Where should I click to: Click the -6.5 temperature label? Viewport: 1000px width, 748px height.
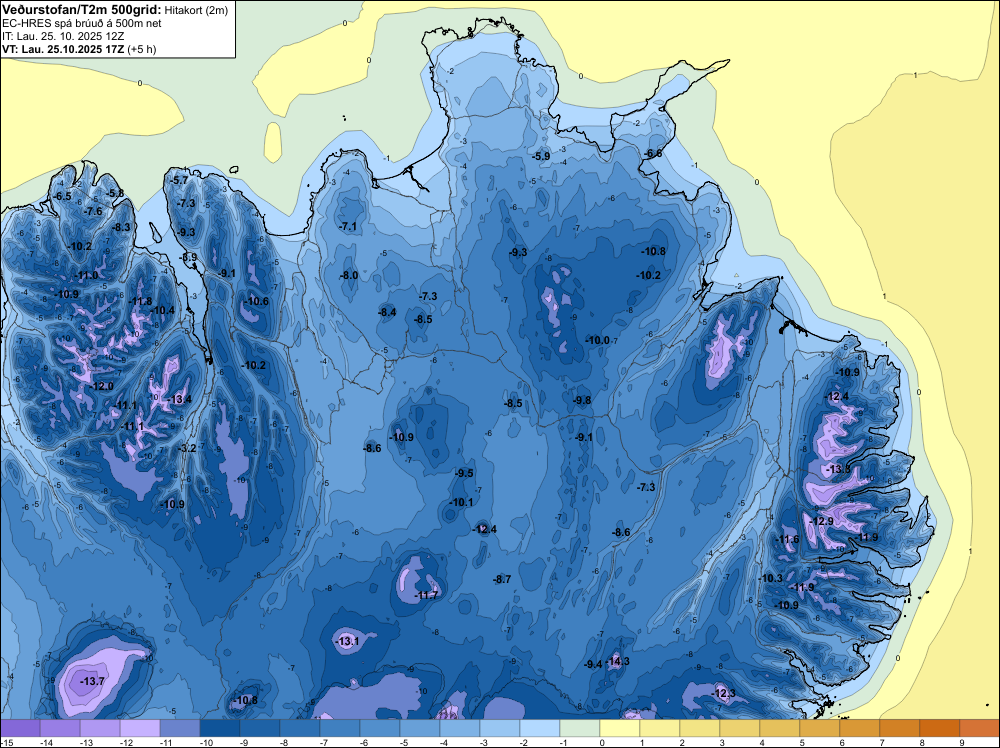click(62, 196)
